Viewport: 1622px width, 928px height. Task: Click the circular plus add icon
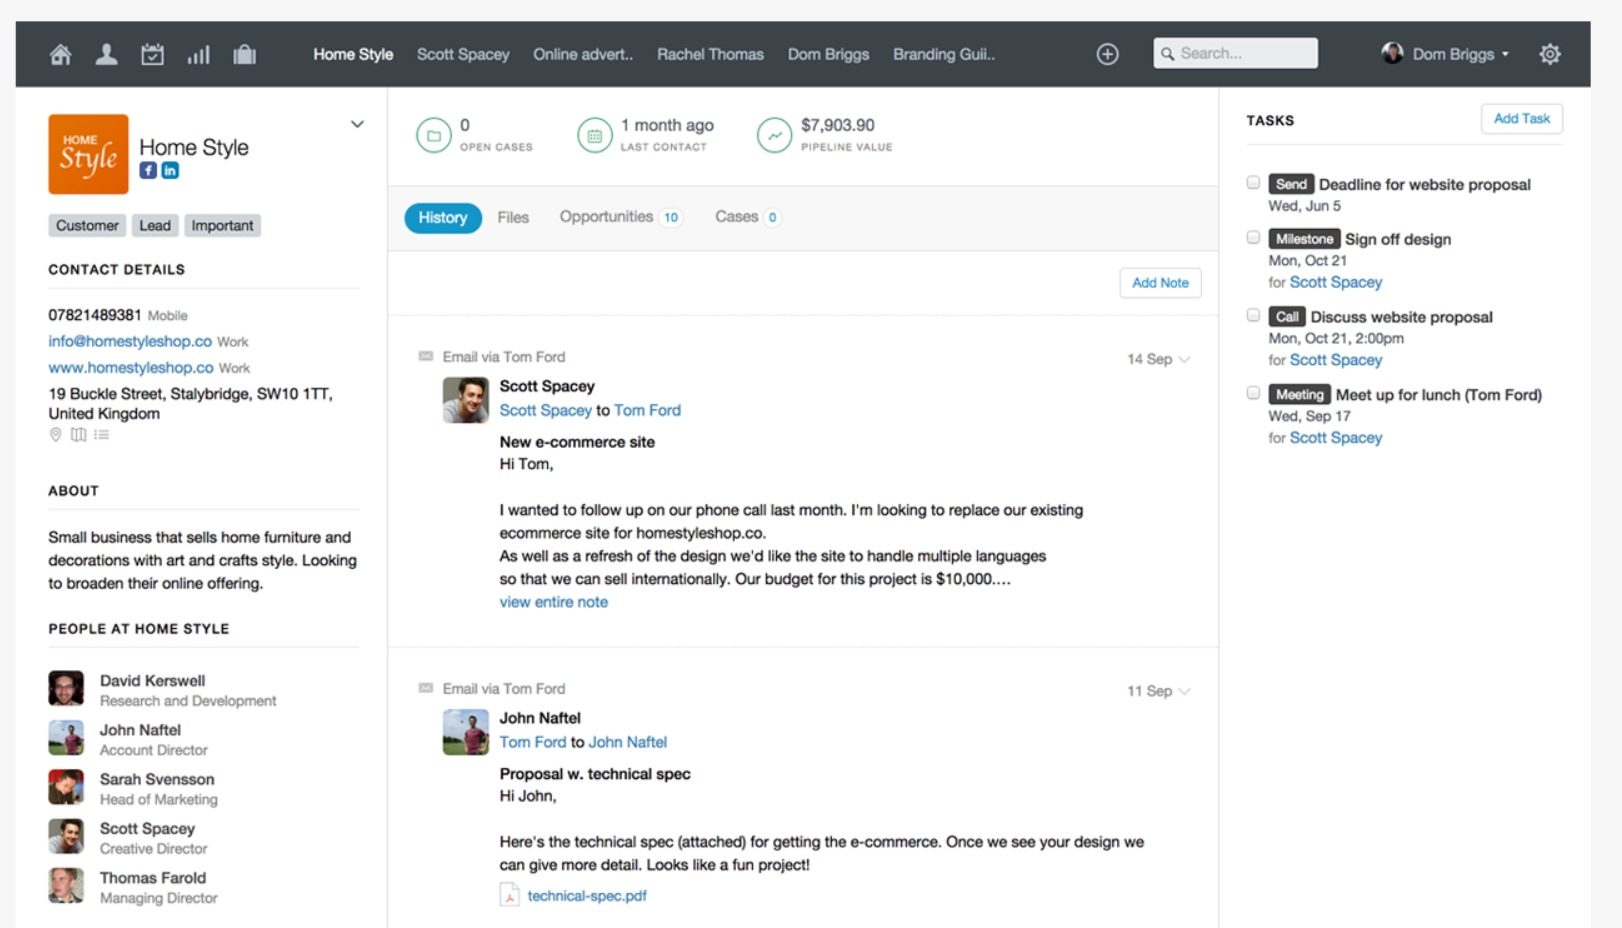[x=1107, y=54]
